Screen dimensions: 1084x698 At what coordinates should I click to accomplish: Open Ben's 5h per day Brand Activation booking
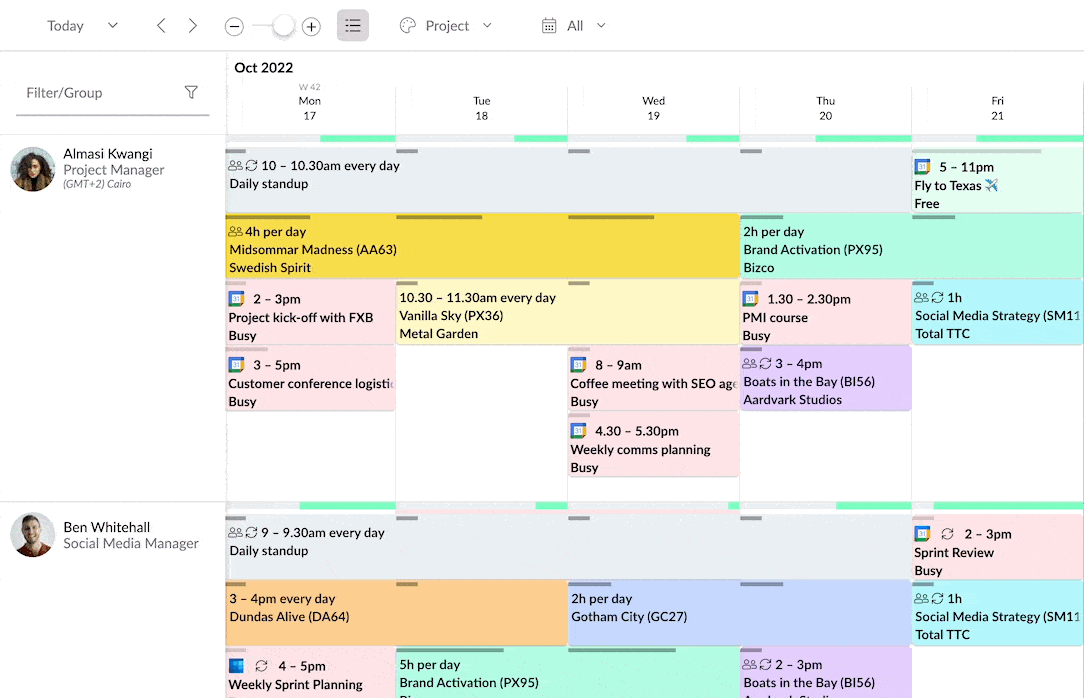point(567,672)
